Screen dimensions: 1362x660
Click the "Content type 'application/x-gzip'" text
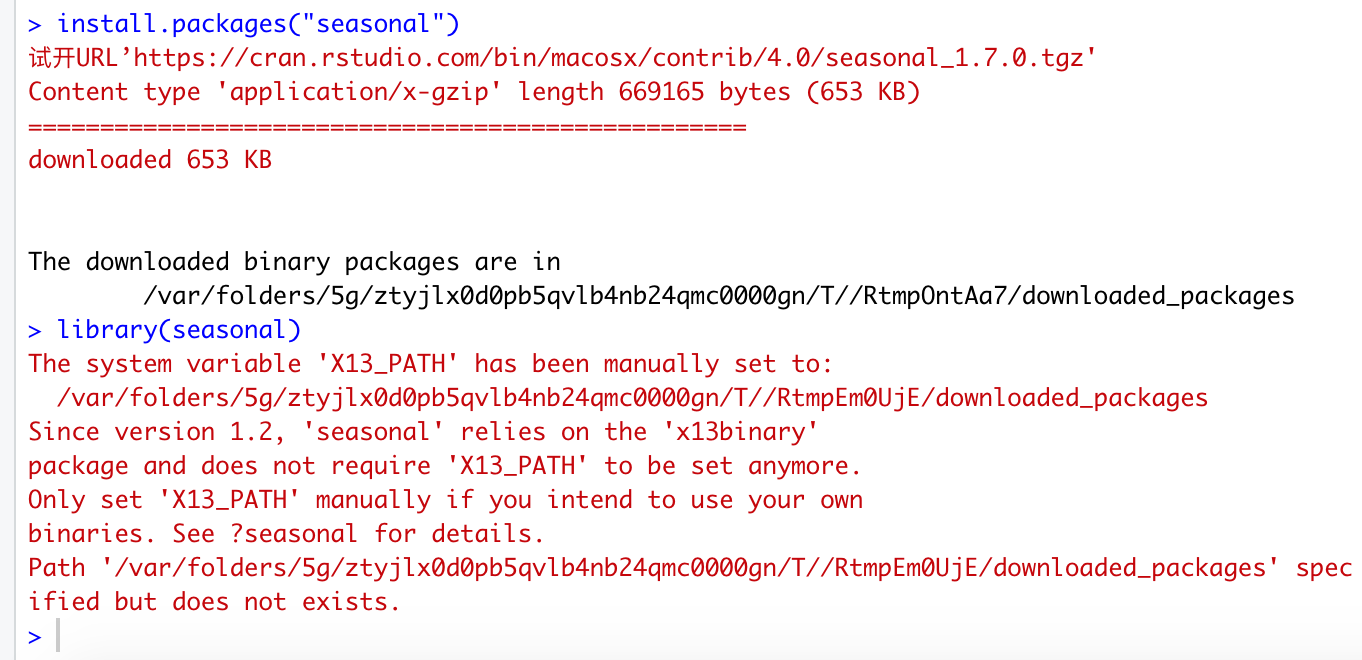point(265,92)
